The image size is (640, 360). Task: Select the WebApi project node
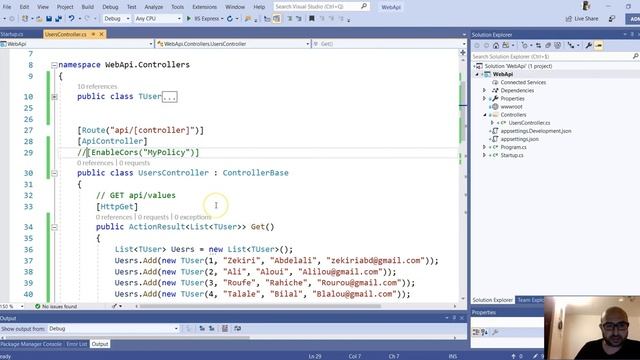[x=502, y=74]
